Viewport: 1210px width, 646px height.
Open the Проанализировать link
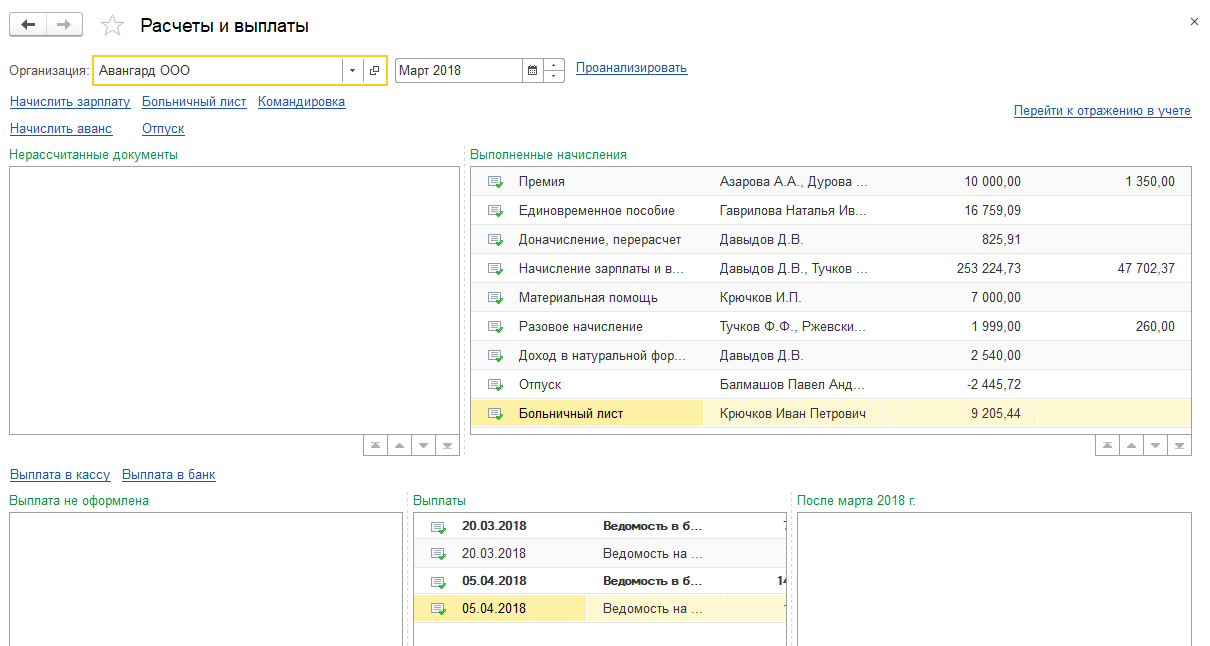631,68
